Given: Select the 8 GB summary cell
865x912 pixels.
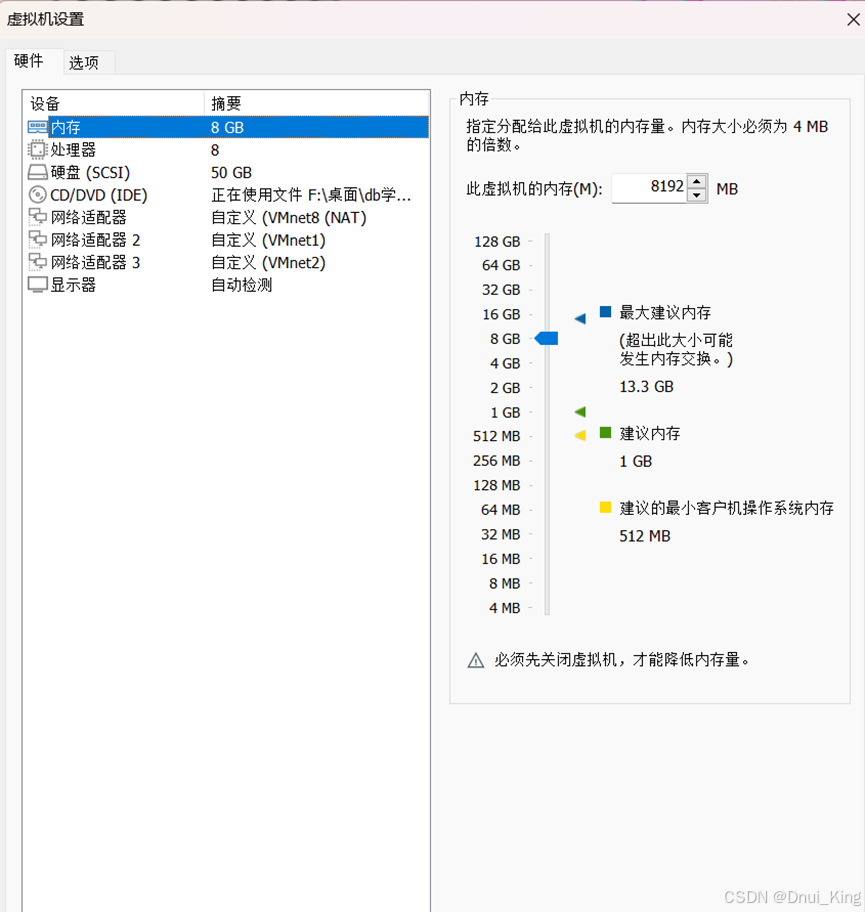Looking at the screenshot, I should (227, 127).
